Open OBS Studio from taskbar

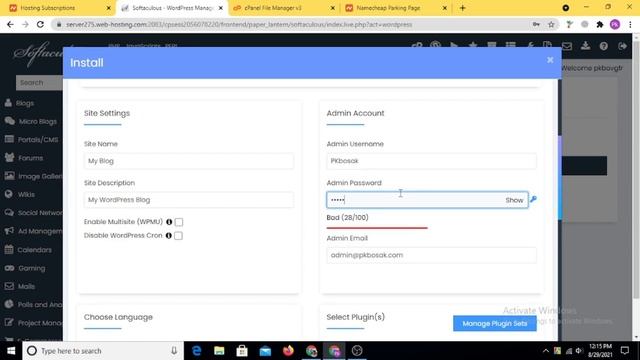[357, 351]
